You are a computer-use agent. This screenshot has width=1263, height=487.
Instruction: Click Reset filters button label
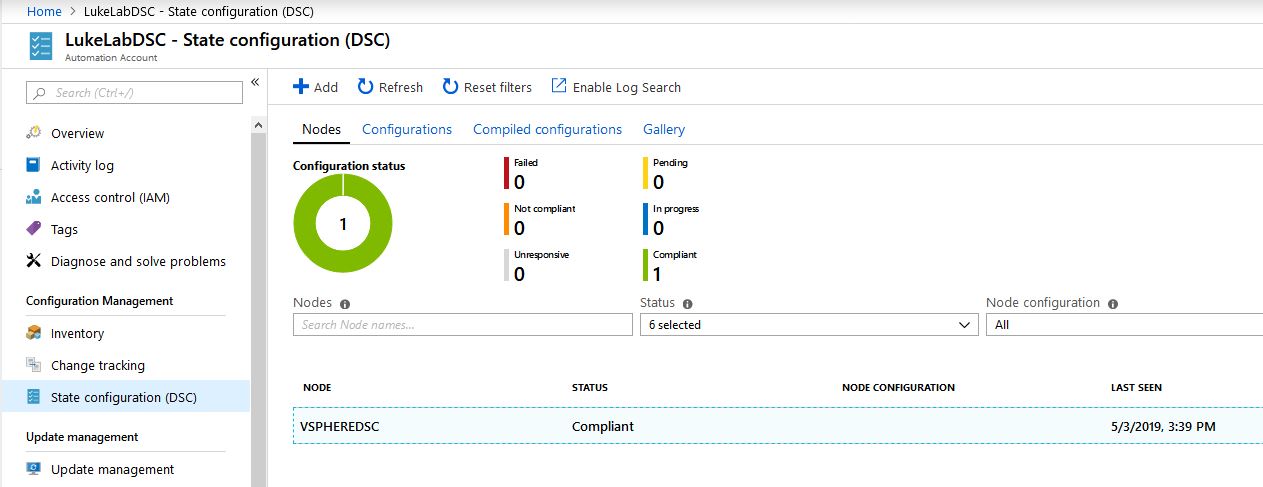click(498, 87)
